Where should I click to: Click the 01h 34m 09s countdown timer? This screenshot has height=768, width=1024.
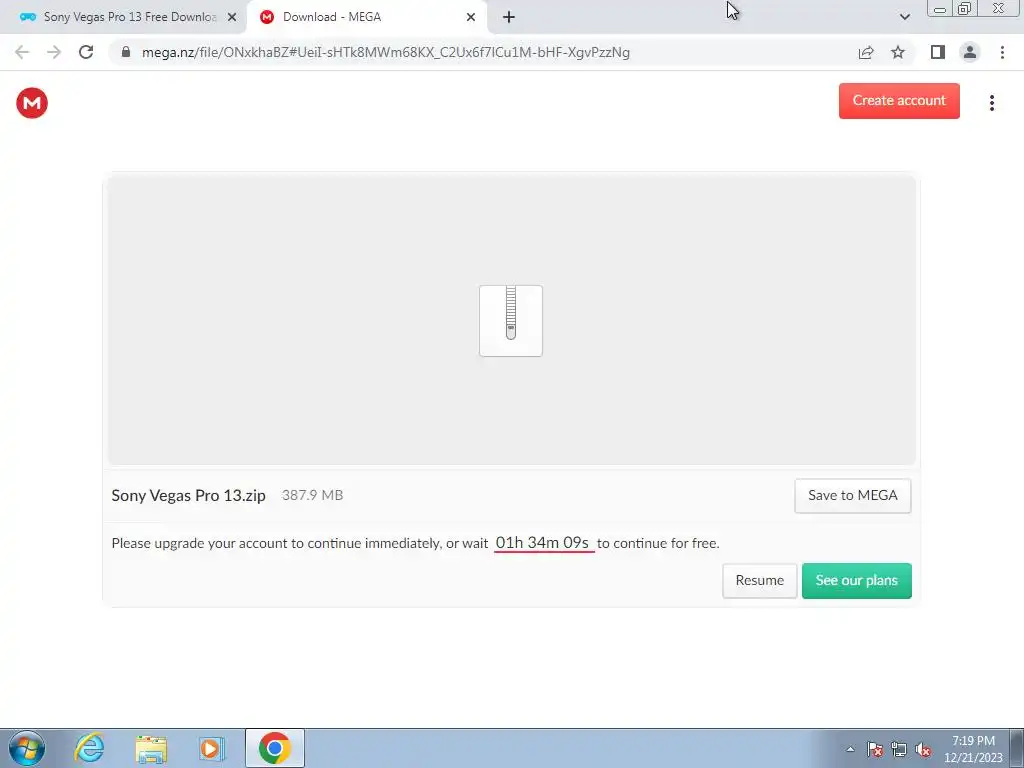pos(543,543)
